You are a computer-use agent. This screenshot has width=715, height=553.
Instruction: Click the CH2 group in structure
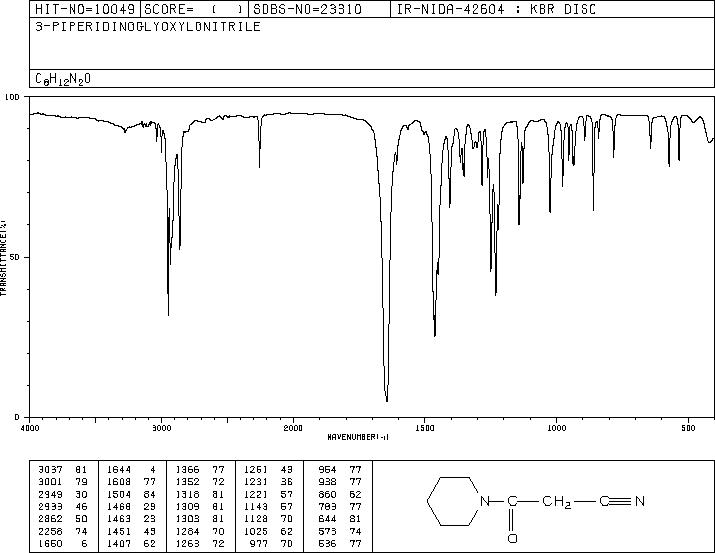point(557,502)
